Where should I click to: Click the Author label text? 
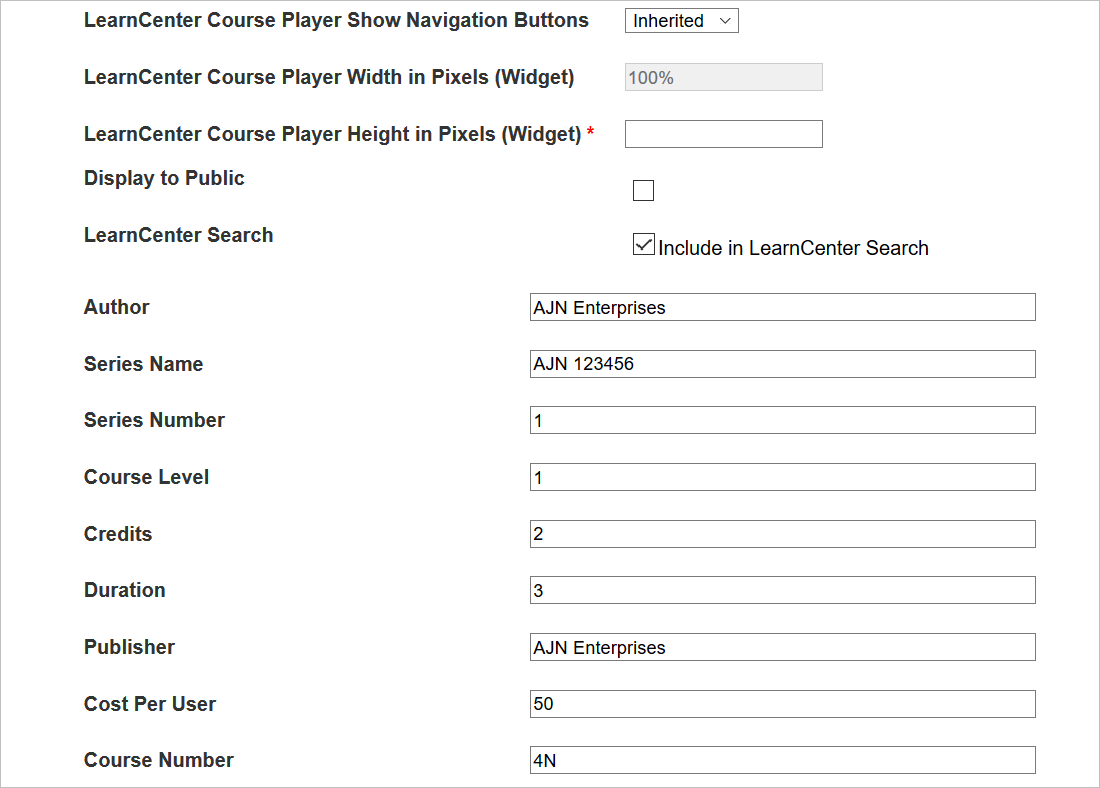(x=116, y=307)
